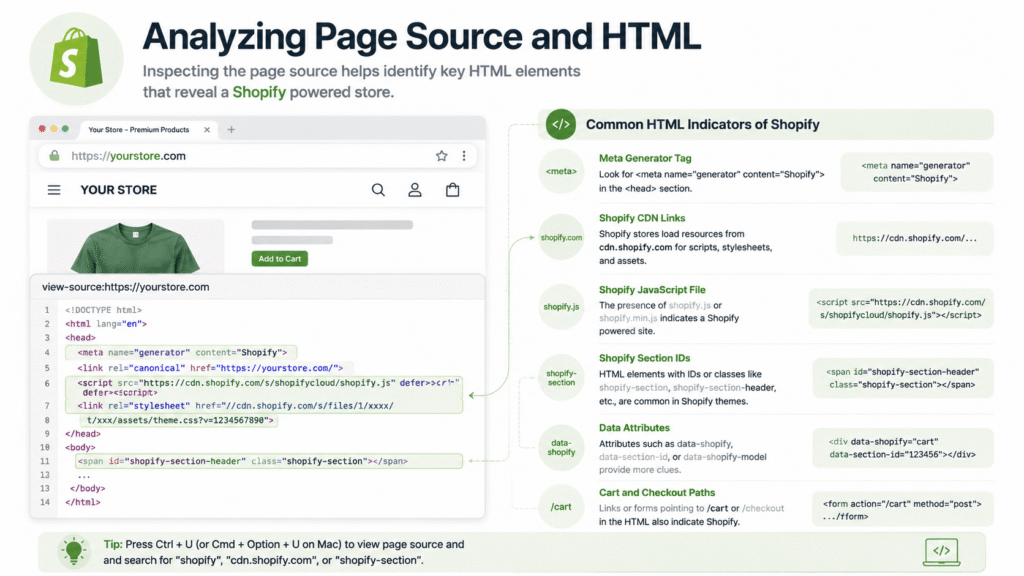This screenshot has height=576, width=1024.
Task: Click the shopify-section circle icon
Action: click(x=561, y=377)
